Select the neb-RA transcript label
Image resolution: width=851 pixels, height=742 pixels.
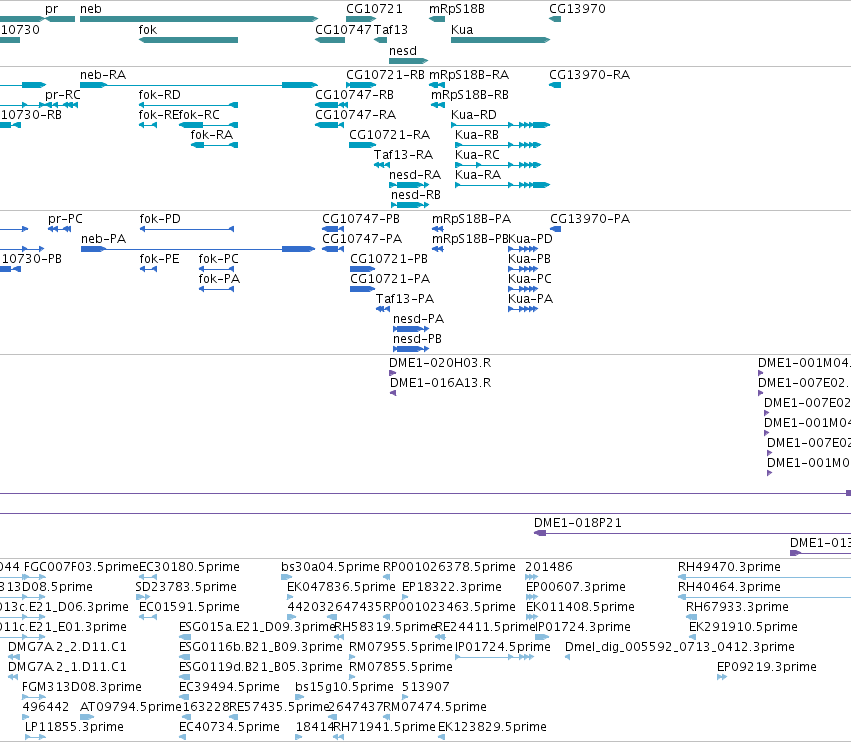103,74
